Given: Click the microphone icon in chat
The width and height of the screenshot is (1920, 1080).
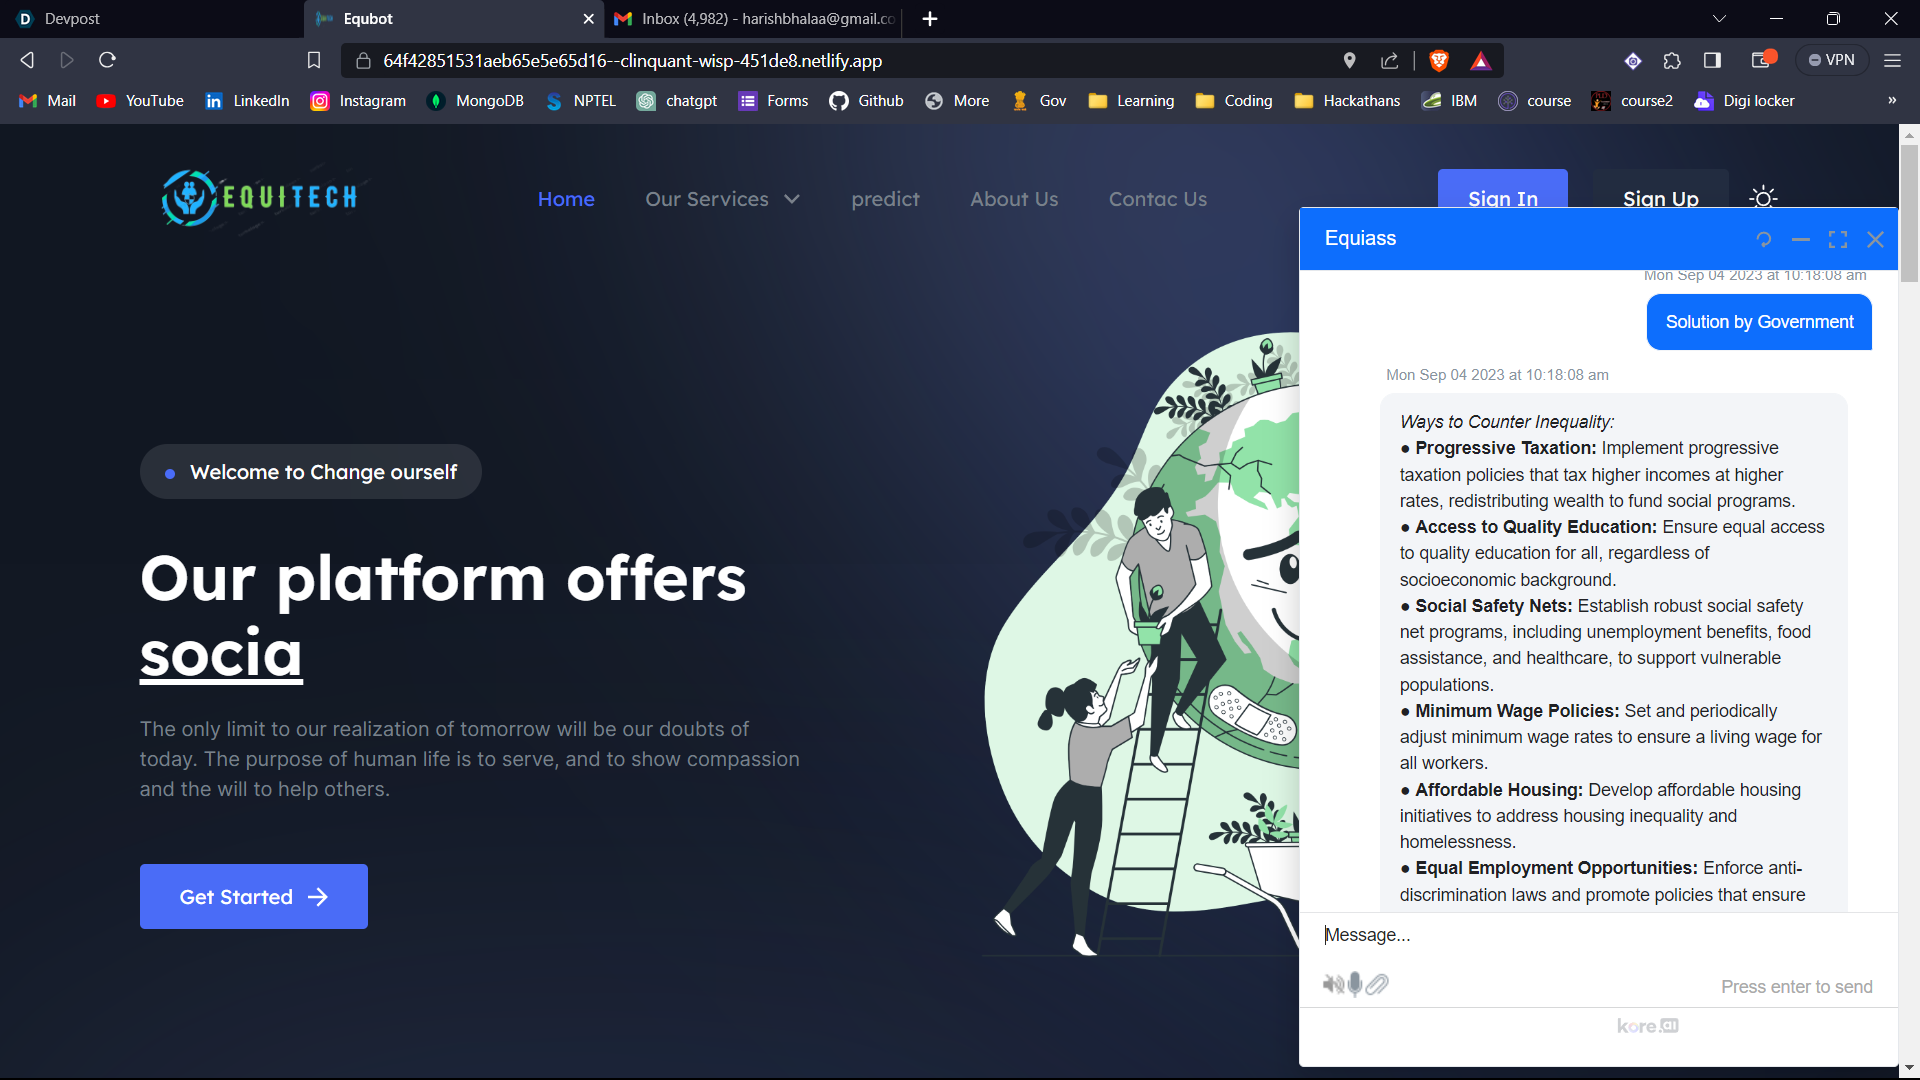Looking at the screenshot, I should [x=1355, y=985].
